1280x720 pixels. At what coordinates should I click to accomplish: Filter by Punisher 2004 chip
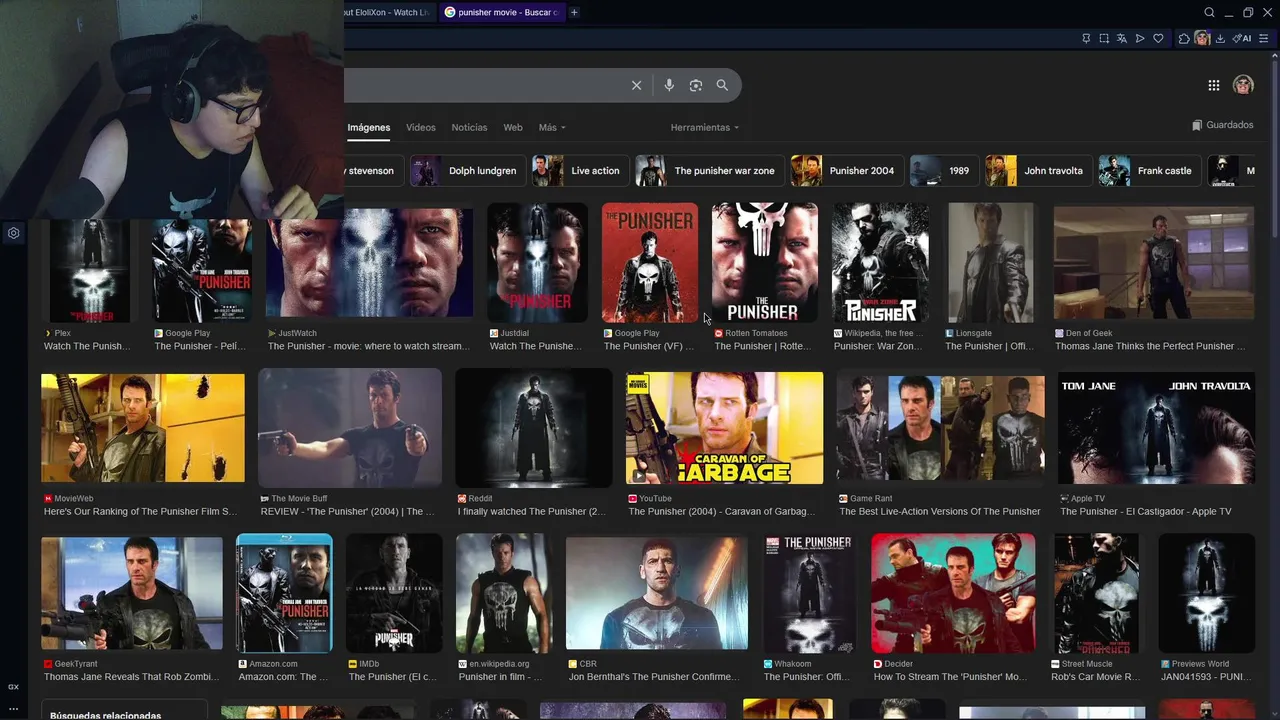click(x=846, y=171)
